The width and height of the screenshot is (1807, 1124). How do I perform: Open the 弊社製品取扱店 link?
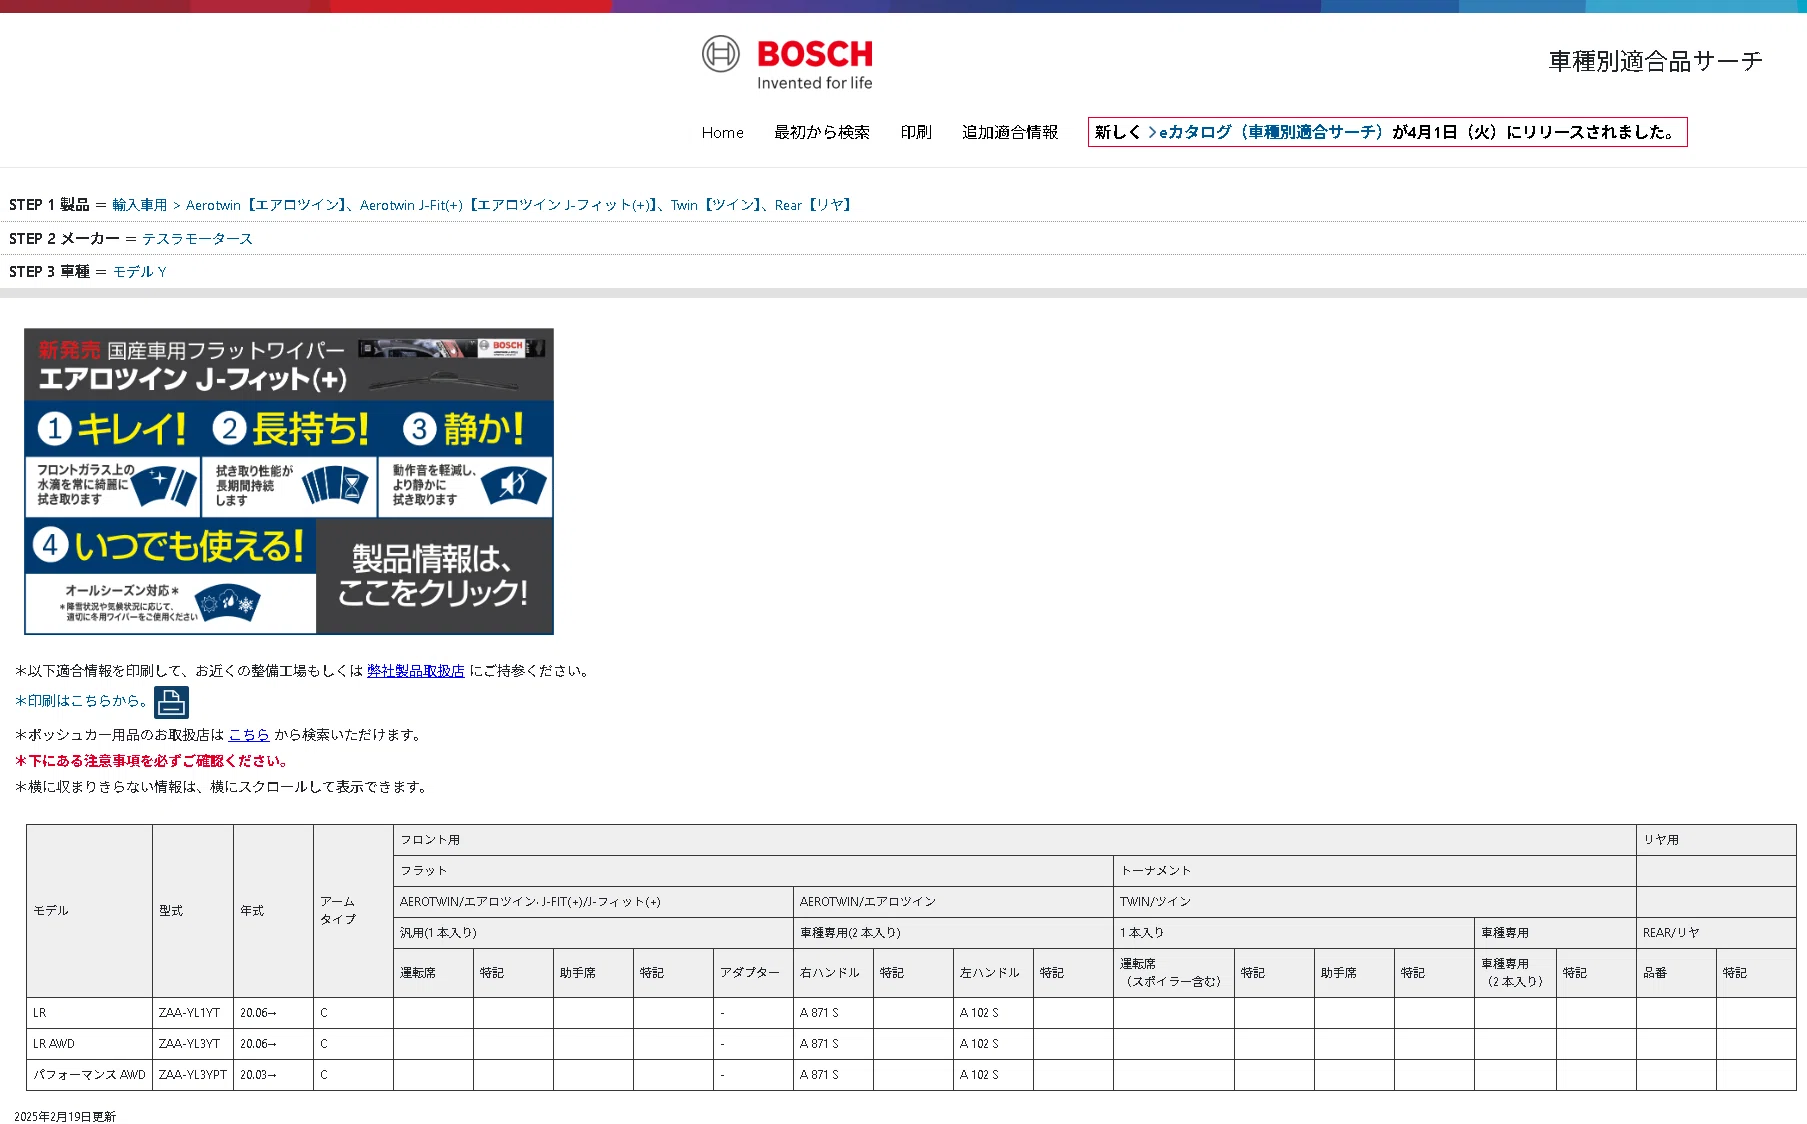[x=416, y=671]
